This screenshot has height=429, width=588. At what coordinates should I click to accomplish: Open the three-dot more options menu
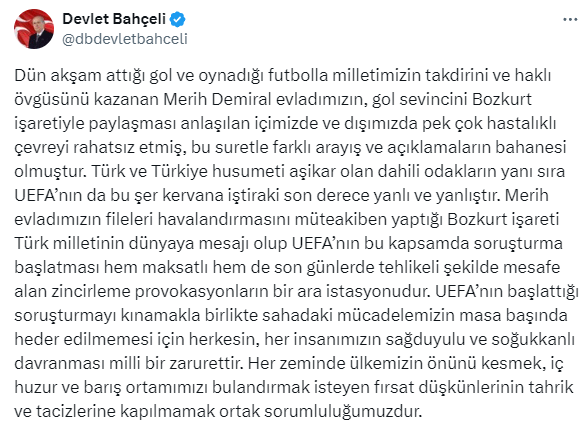(570, 19)
